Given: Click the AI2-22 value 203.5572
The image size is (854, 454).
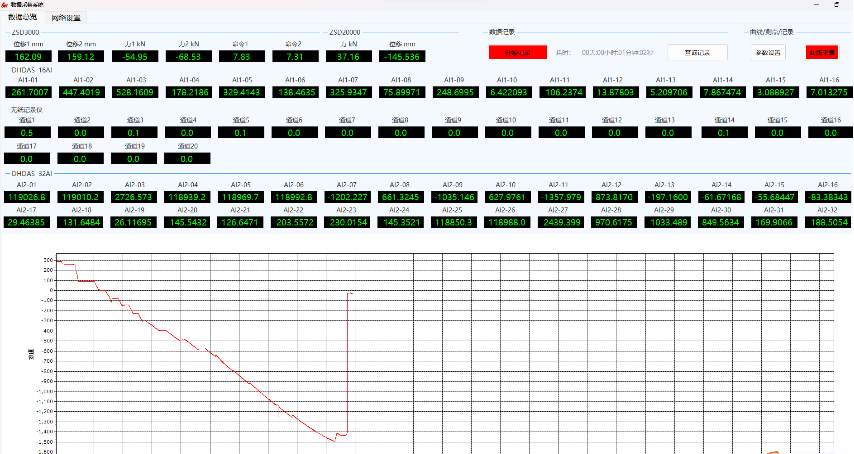Looking at the screenshot, I should pyautogui.click(x=294, y=222).
